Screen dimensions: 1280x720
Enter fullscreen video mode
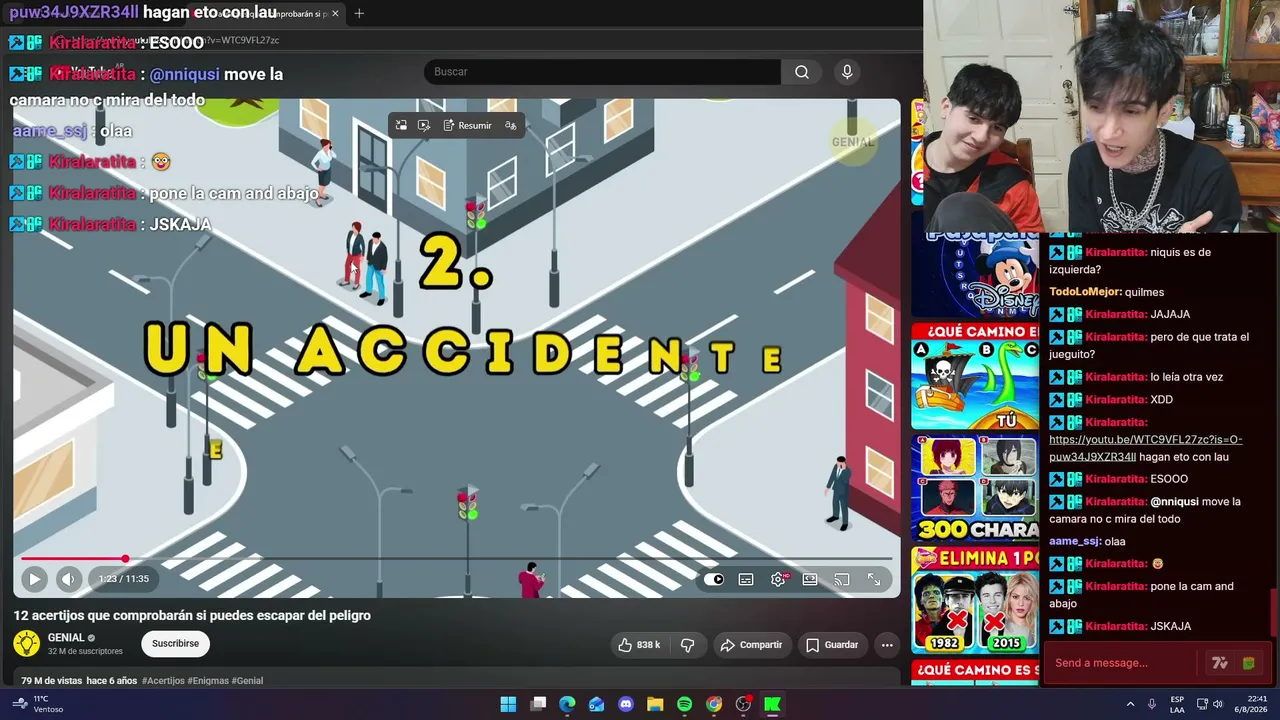(874, 579)
